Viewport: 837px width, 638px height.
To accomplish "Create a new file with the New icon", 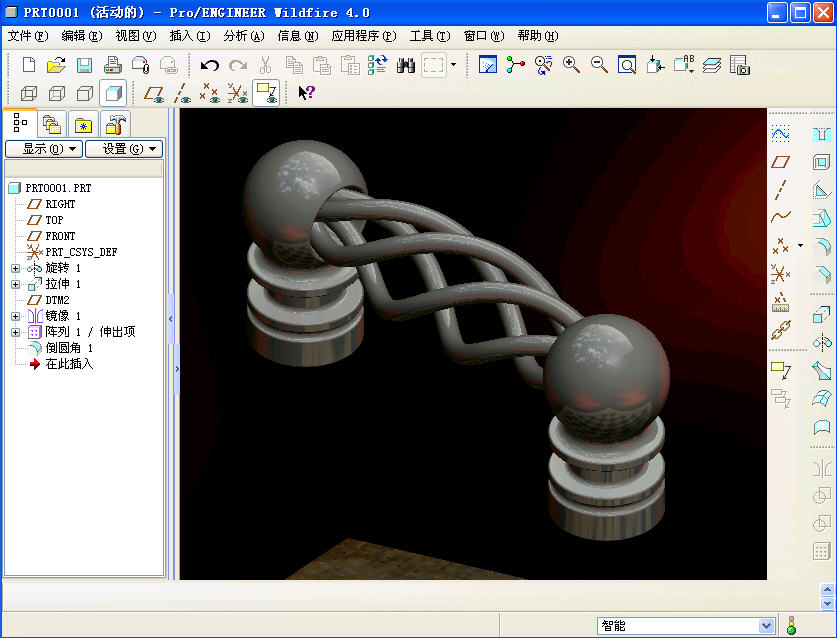I will 29,65.
